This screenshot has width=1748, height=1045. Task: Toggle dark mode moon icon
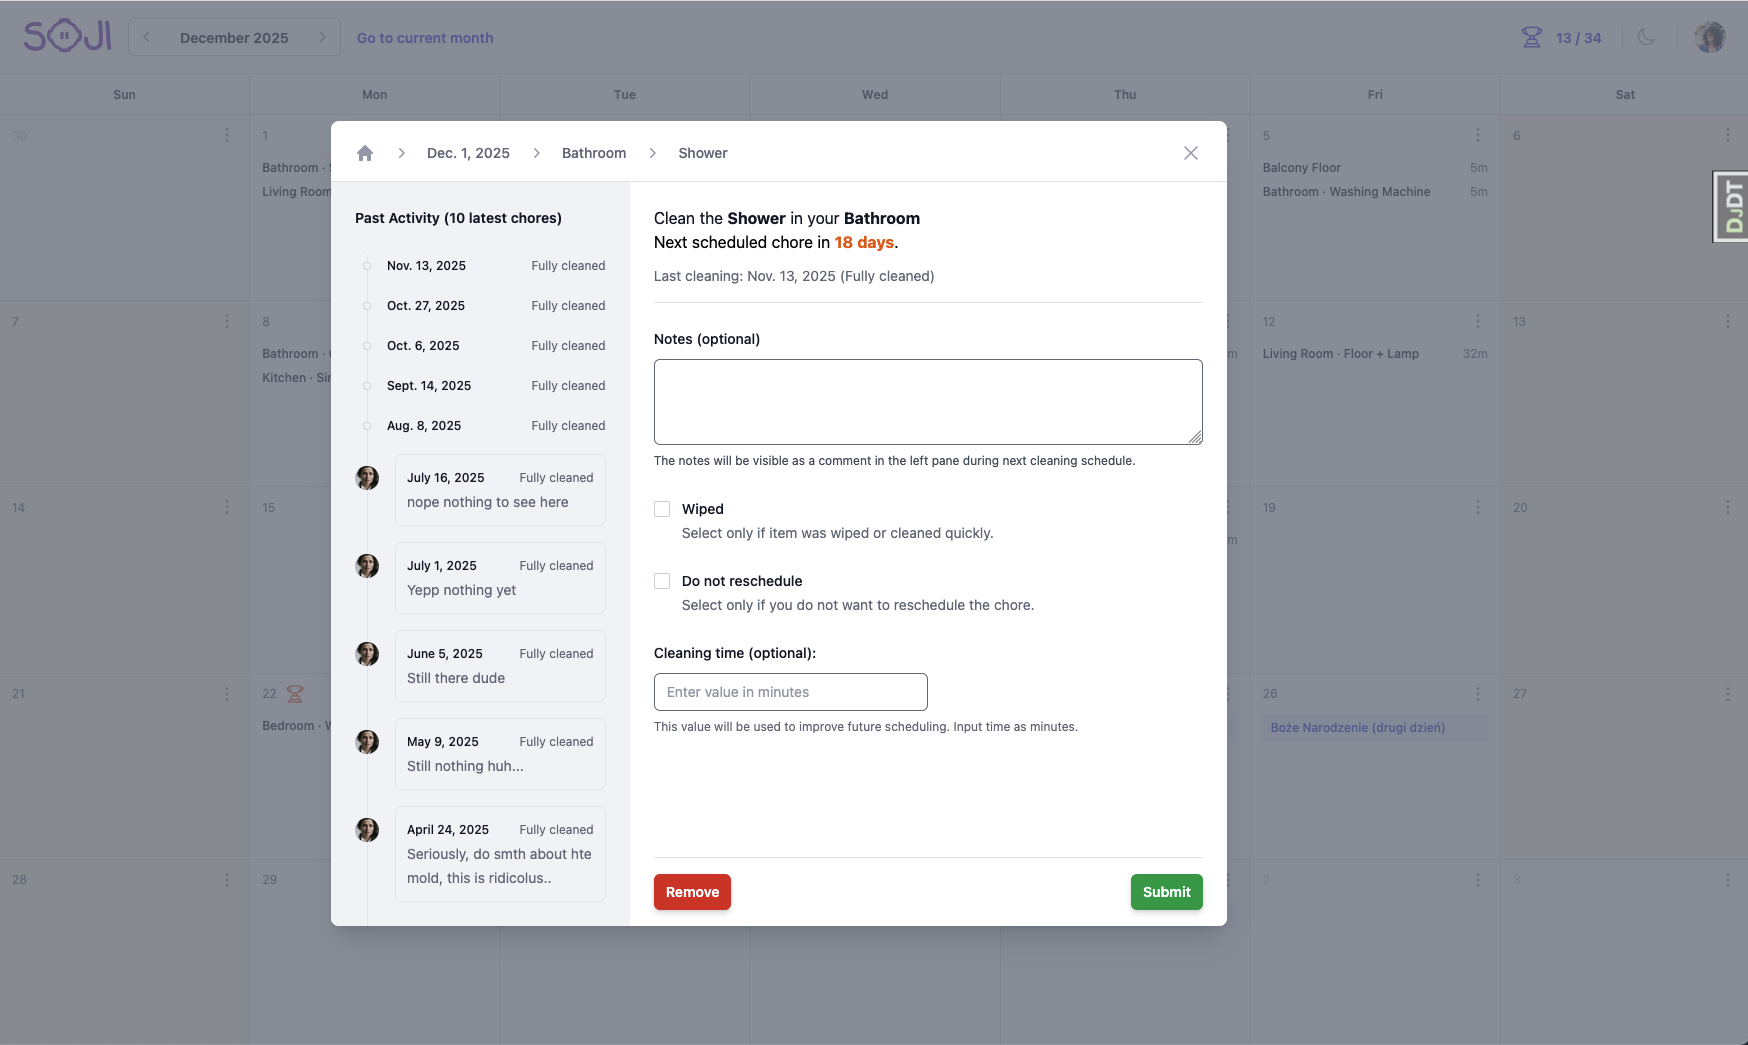[x=1646, y=38]
